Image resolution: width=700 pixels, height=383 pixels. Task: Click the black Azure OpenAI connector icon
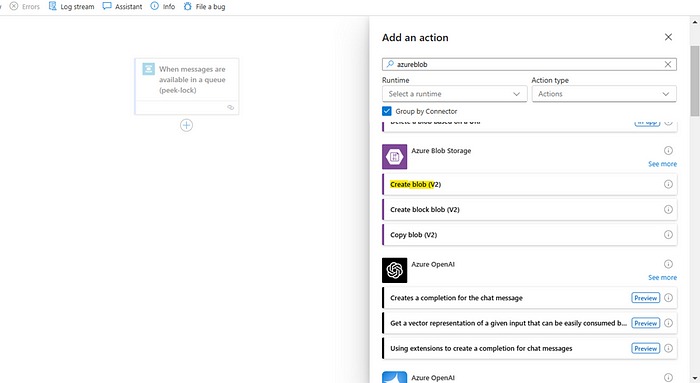(395, 270)
